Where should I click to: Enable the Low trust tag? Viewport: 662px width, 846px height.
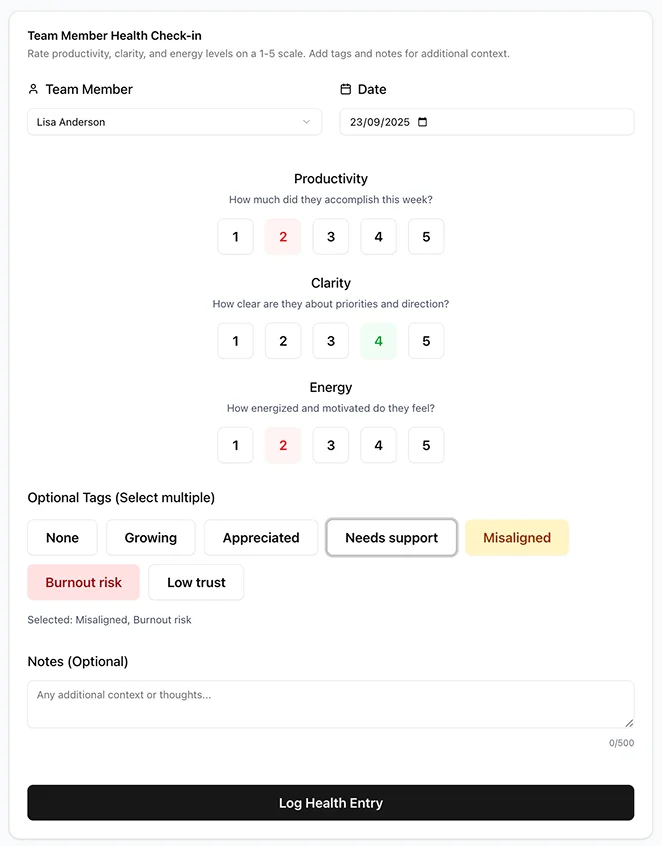click(x=196, y=582)
